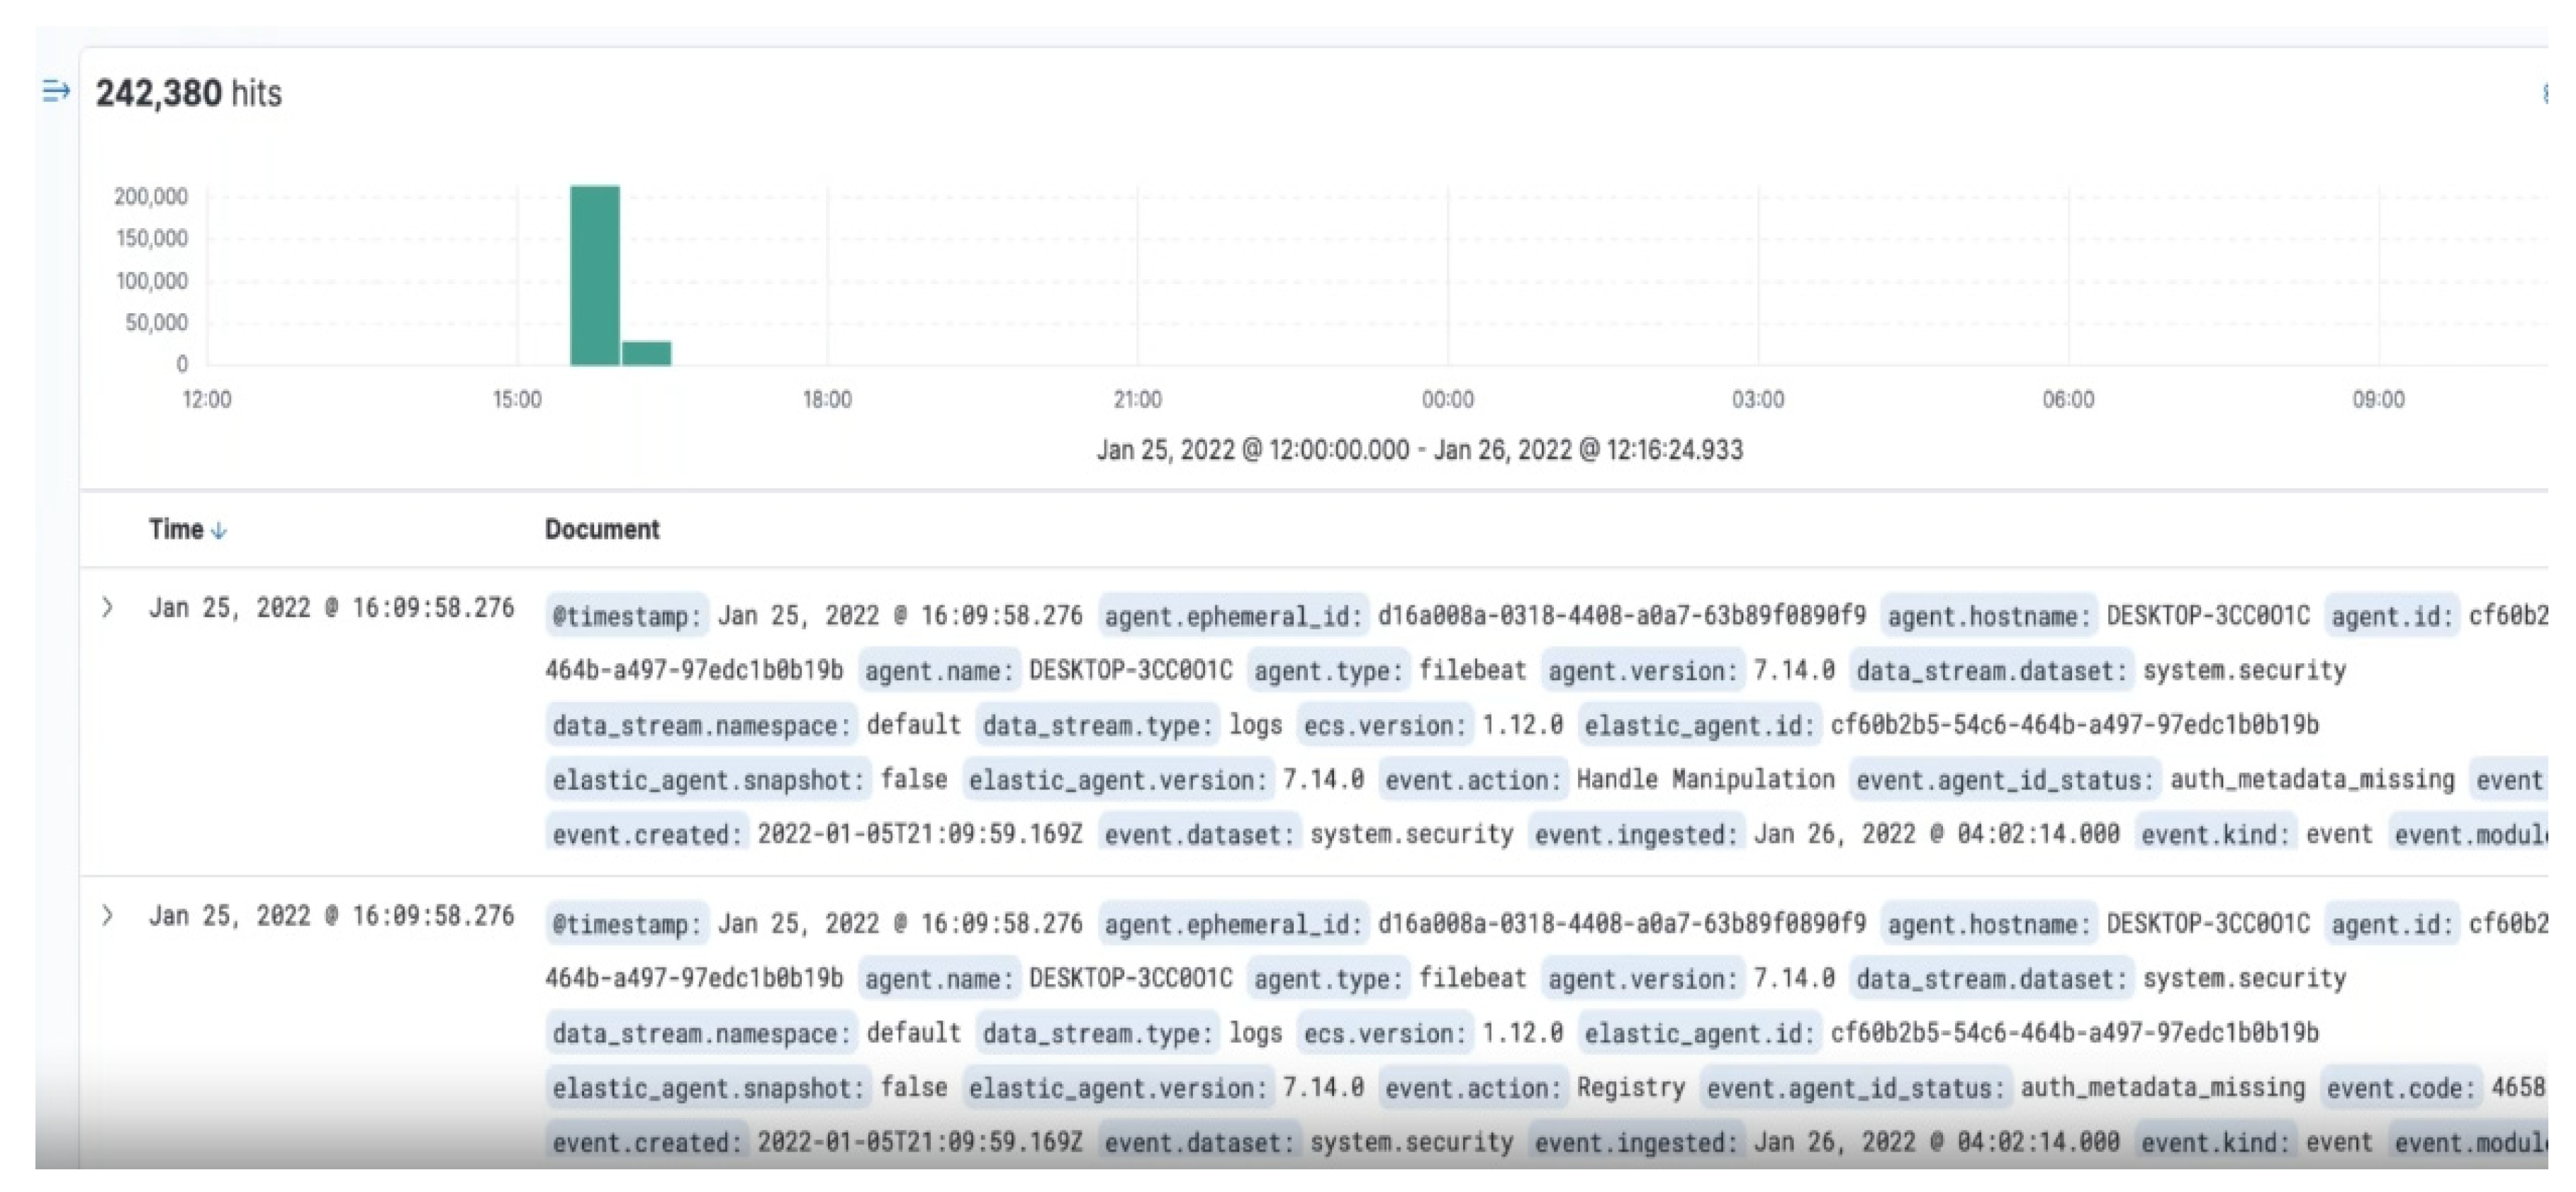The image size is (2576, 1192).
Task: Click data_stream.namespace field in first row
Action: pyautogui.click(x=701, y=725)
